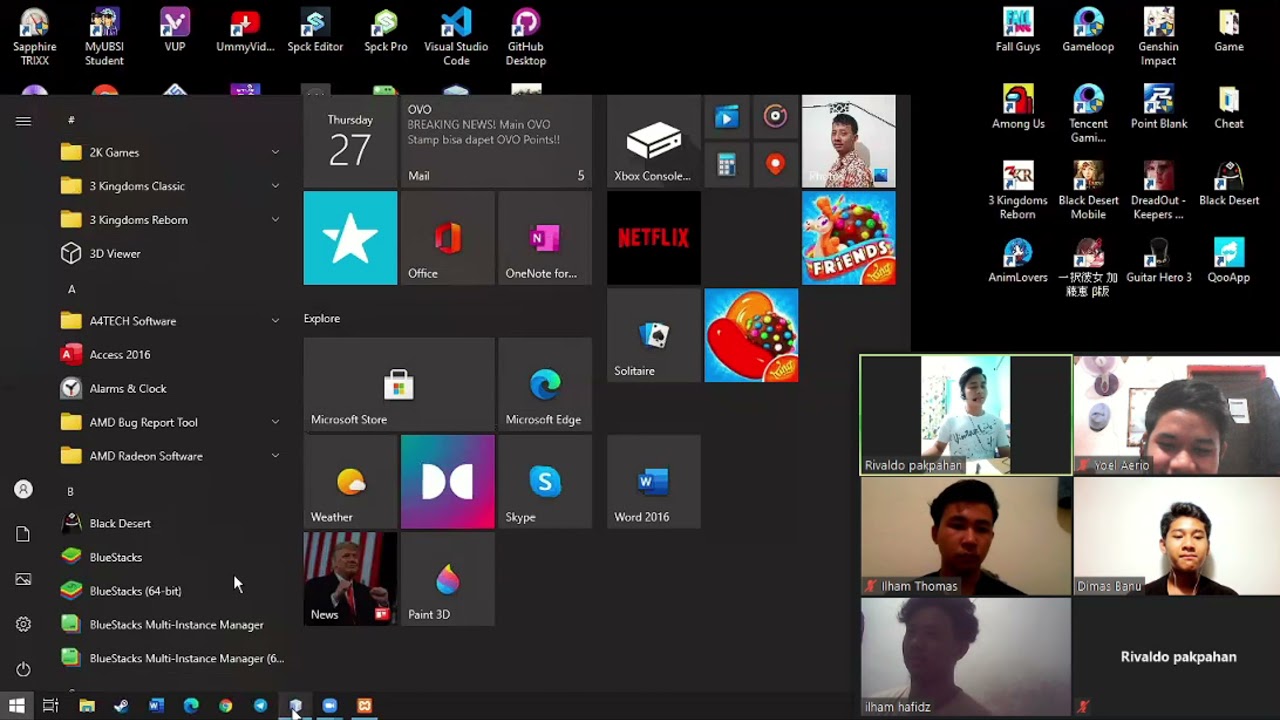Open Telegram from the taskbar
This screenshot has height=720, width=1280.
pyautogui.click(x=260, y=706)
